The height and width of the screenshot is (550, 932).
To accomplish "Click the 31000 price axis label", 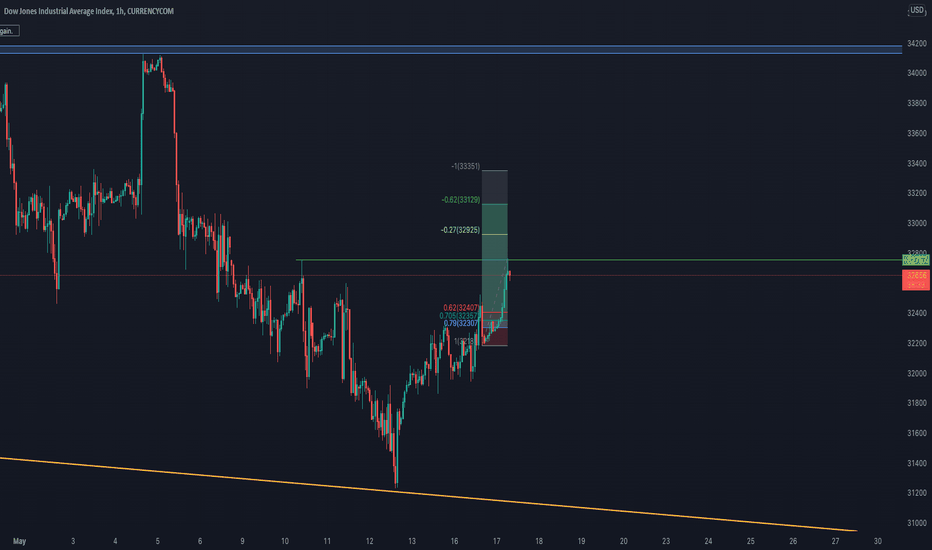I will click(917, 523).
